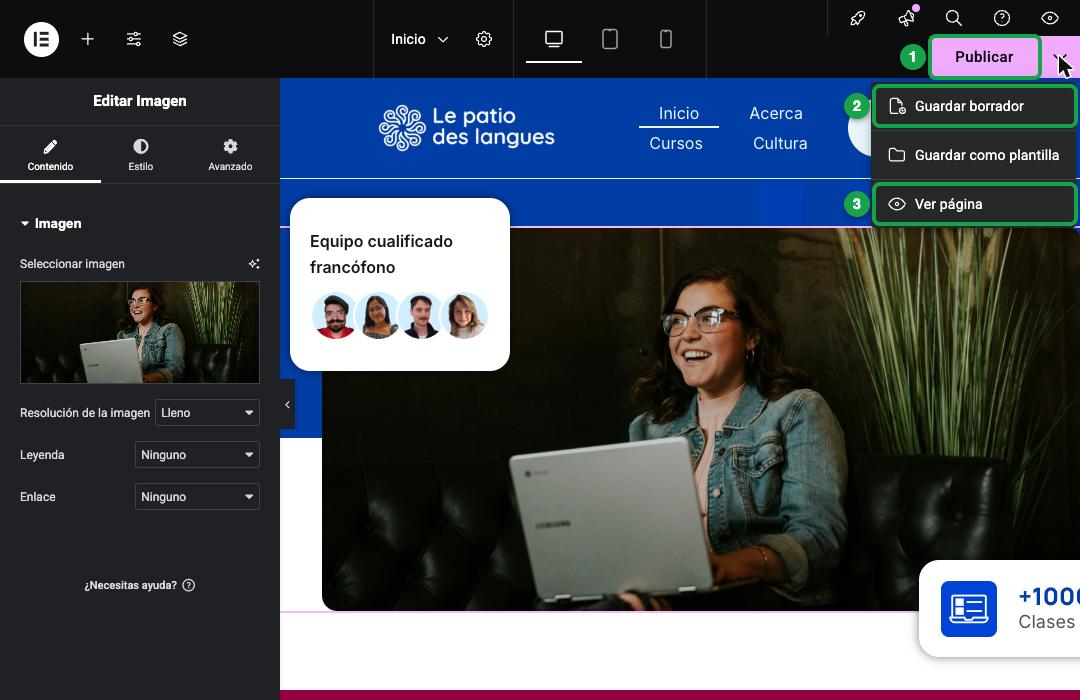The width and height of the screenshot is (1080, 700).
Task: Click the Inicio nav link
Action: click(678, 113)
